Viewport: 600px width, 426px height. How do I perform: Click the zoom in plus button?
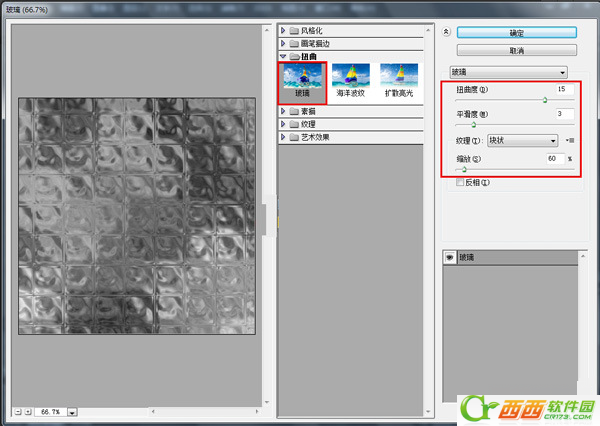click(28, 411)
